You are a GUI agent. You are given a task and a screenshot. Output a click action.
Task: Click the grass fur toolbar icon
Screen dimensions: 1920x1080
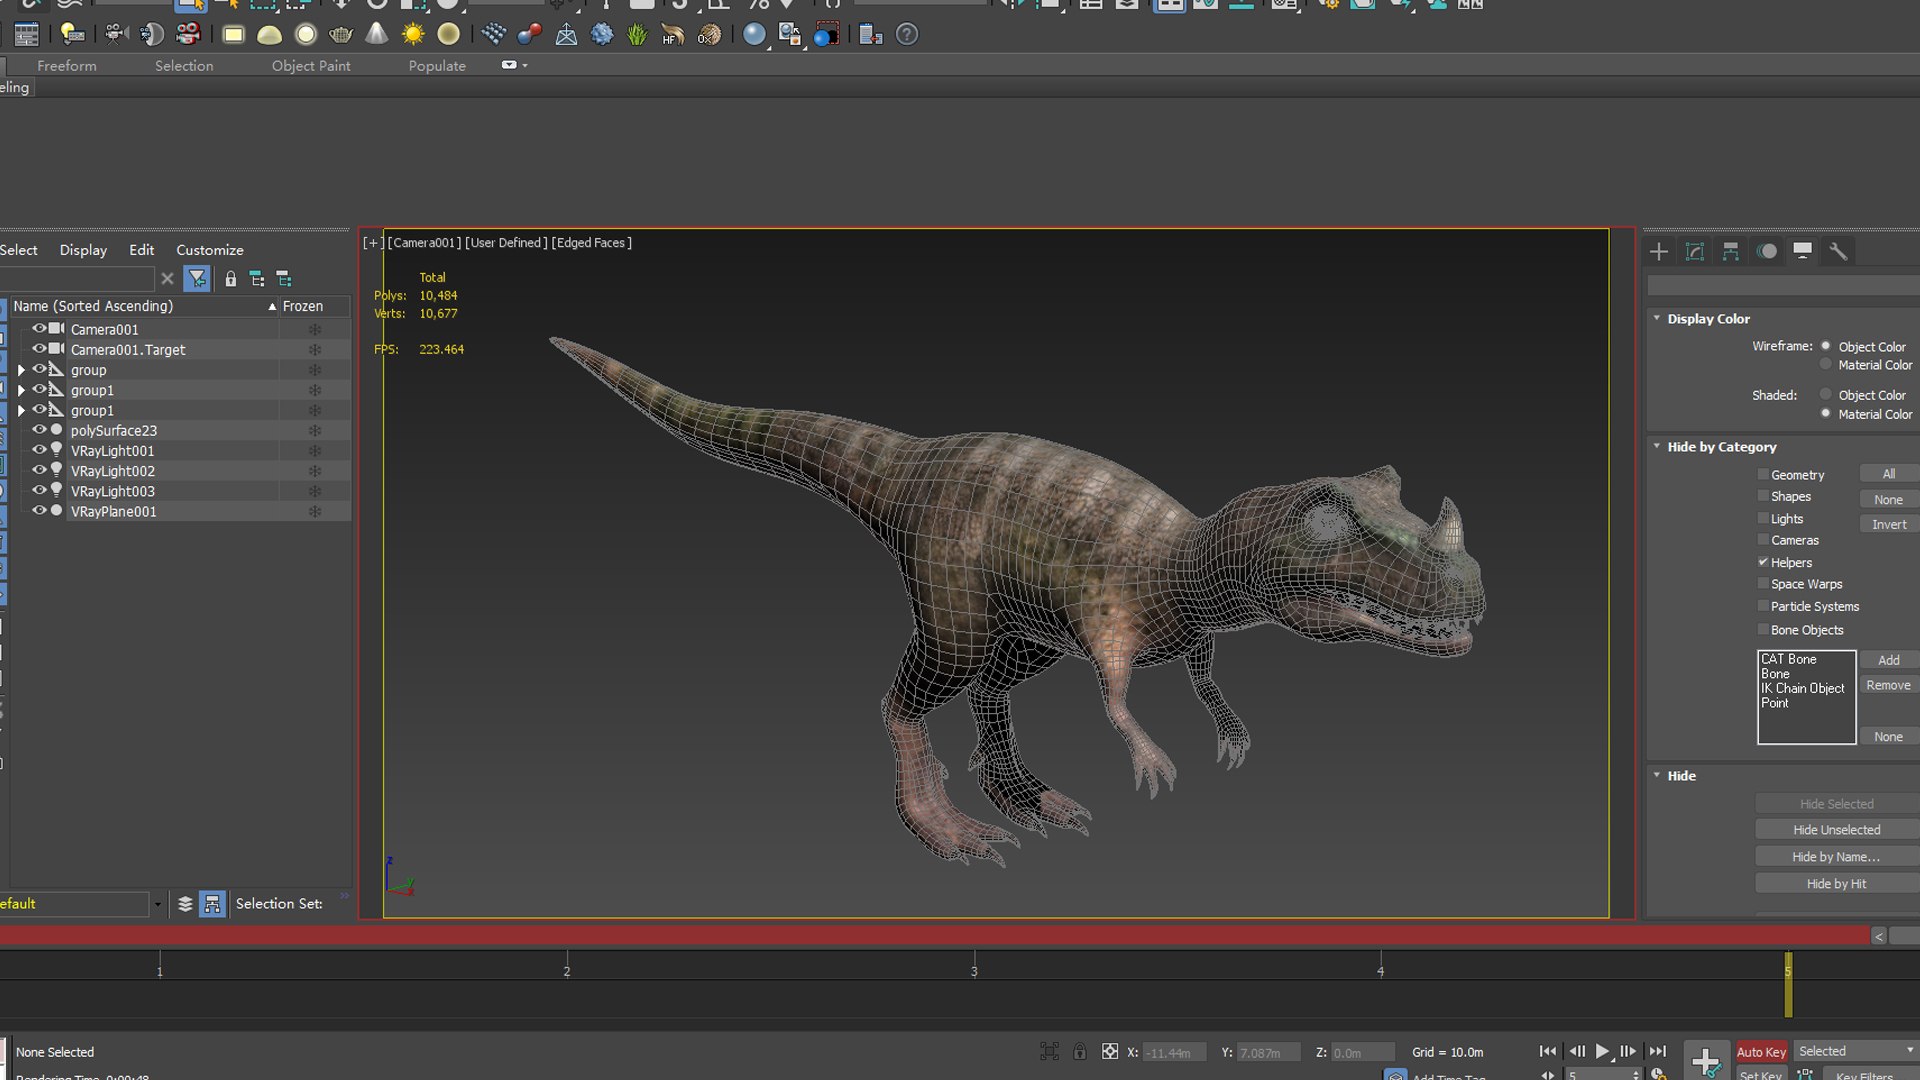(637, 35)
